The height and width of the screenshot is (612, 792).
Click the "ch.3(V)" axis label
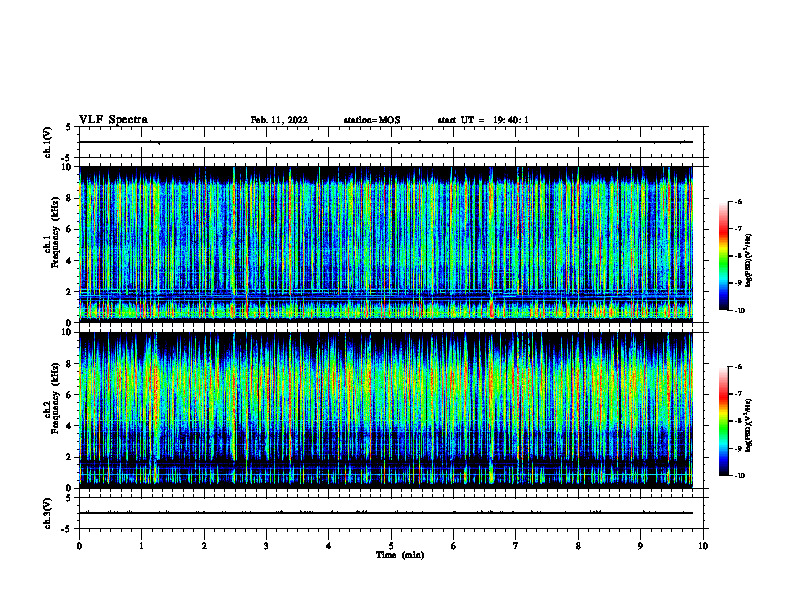(x=48, y=513)
